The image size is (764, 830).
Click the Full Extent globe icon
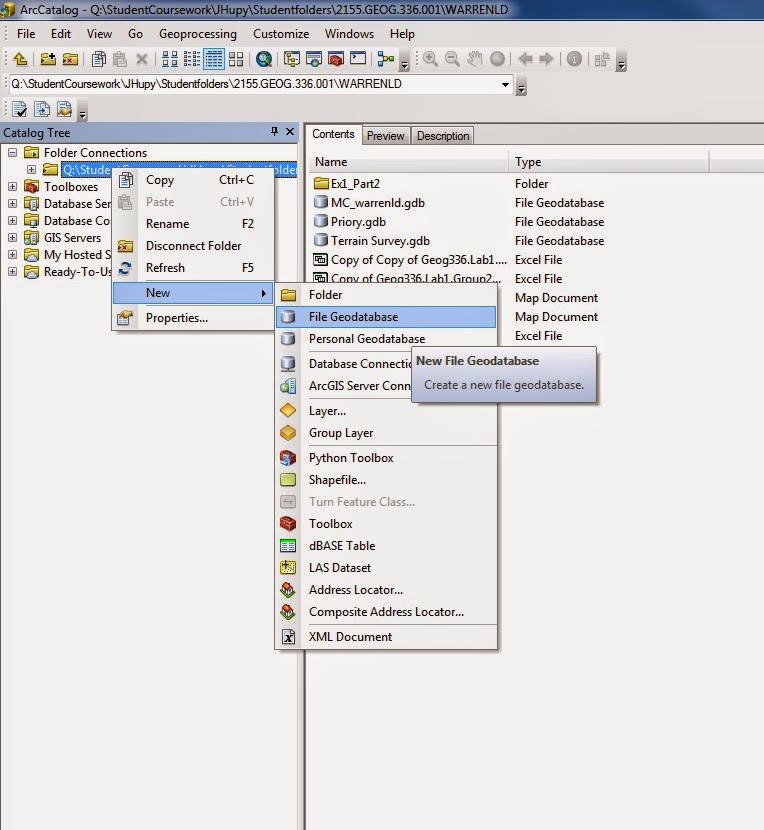(x=497, y=59)
